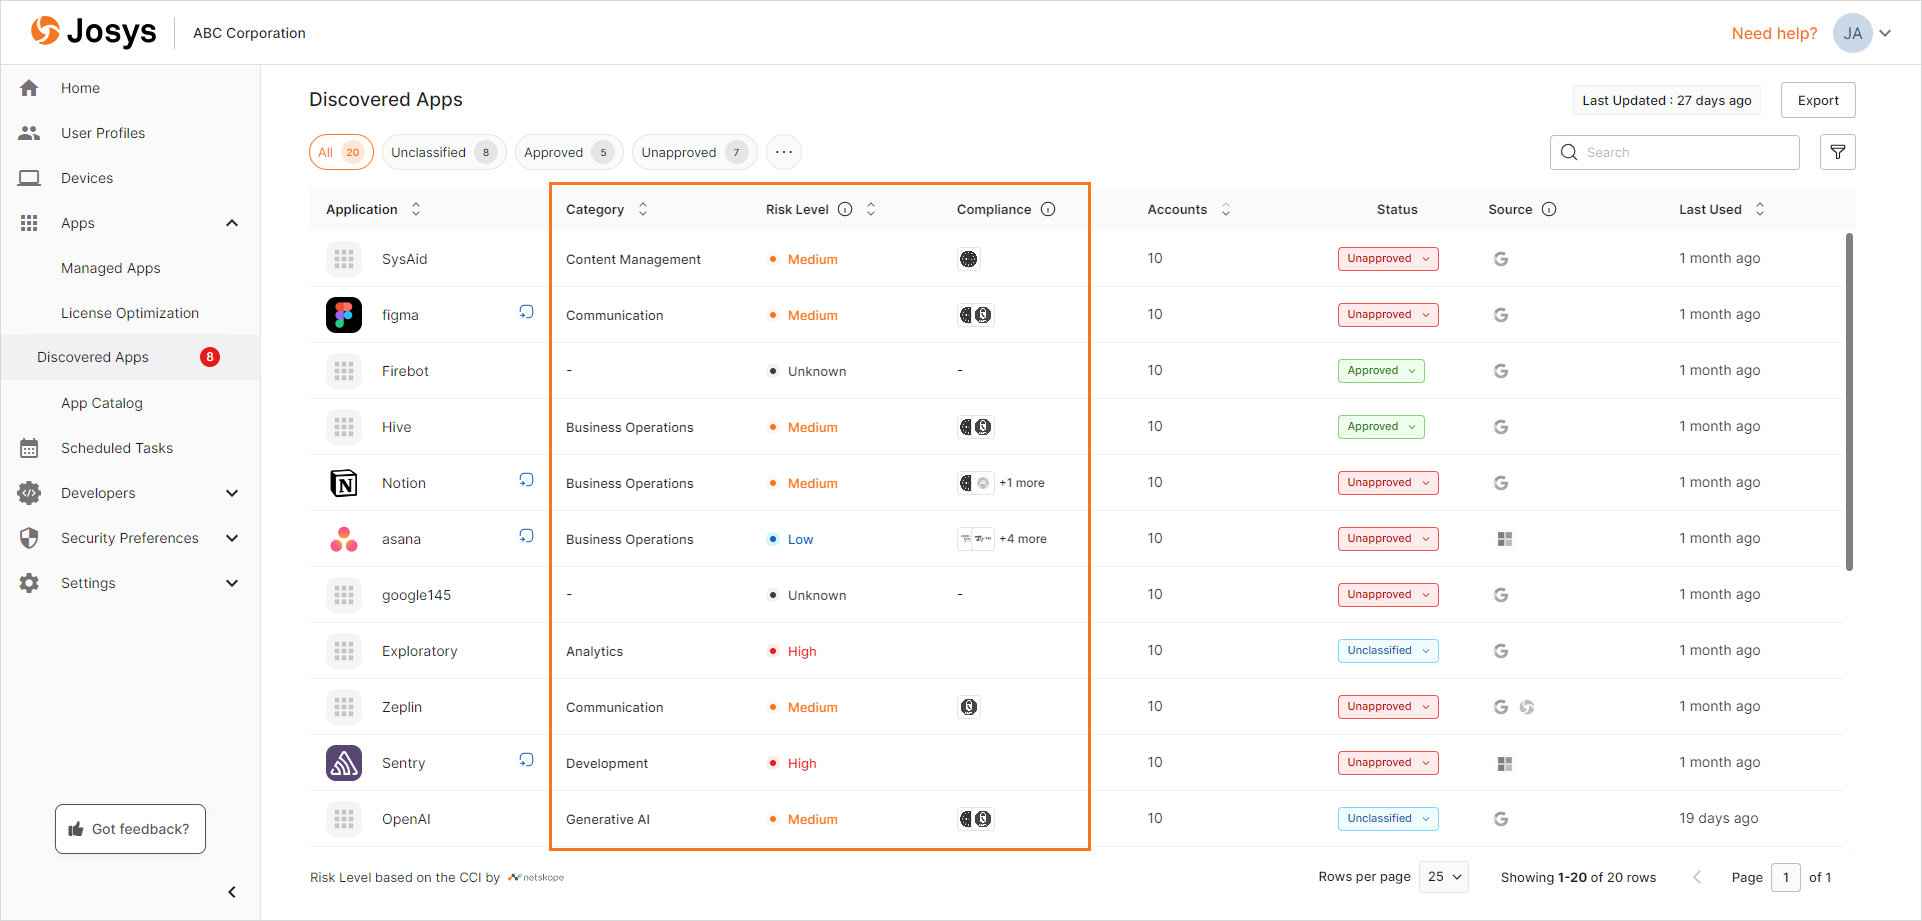Open the filter funnel icon

coord(1838,152)
